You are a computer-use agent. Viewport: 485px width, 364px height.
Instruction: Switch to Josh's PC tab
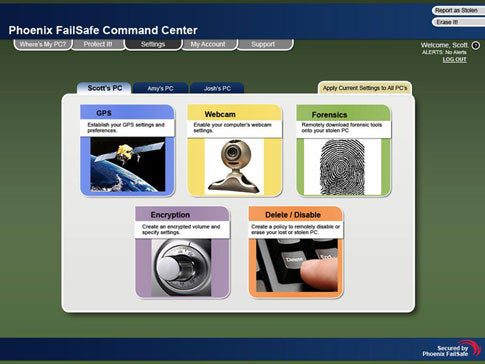217,88
